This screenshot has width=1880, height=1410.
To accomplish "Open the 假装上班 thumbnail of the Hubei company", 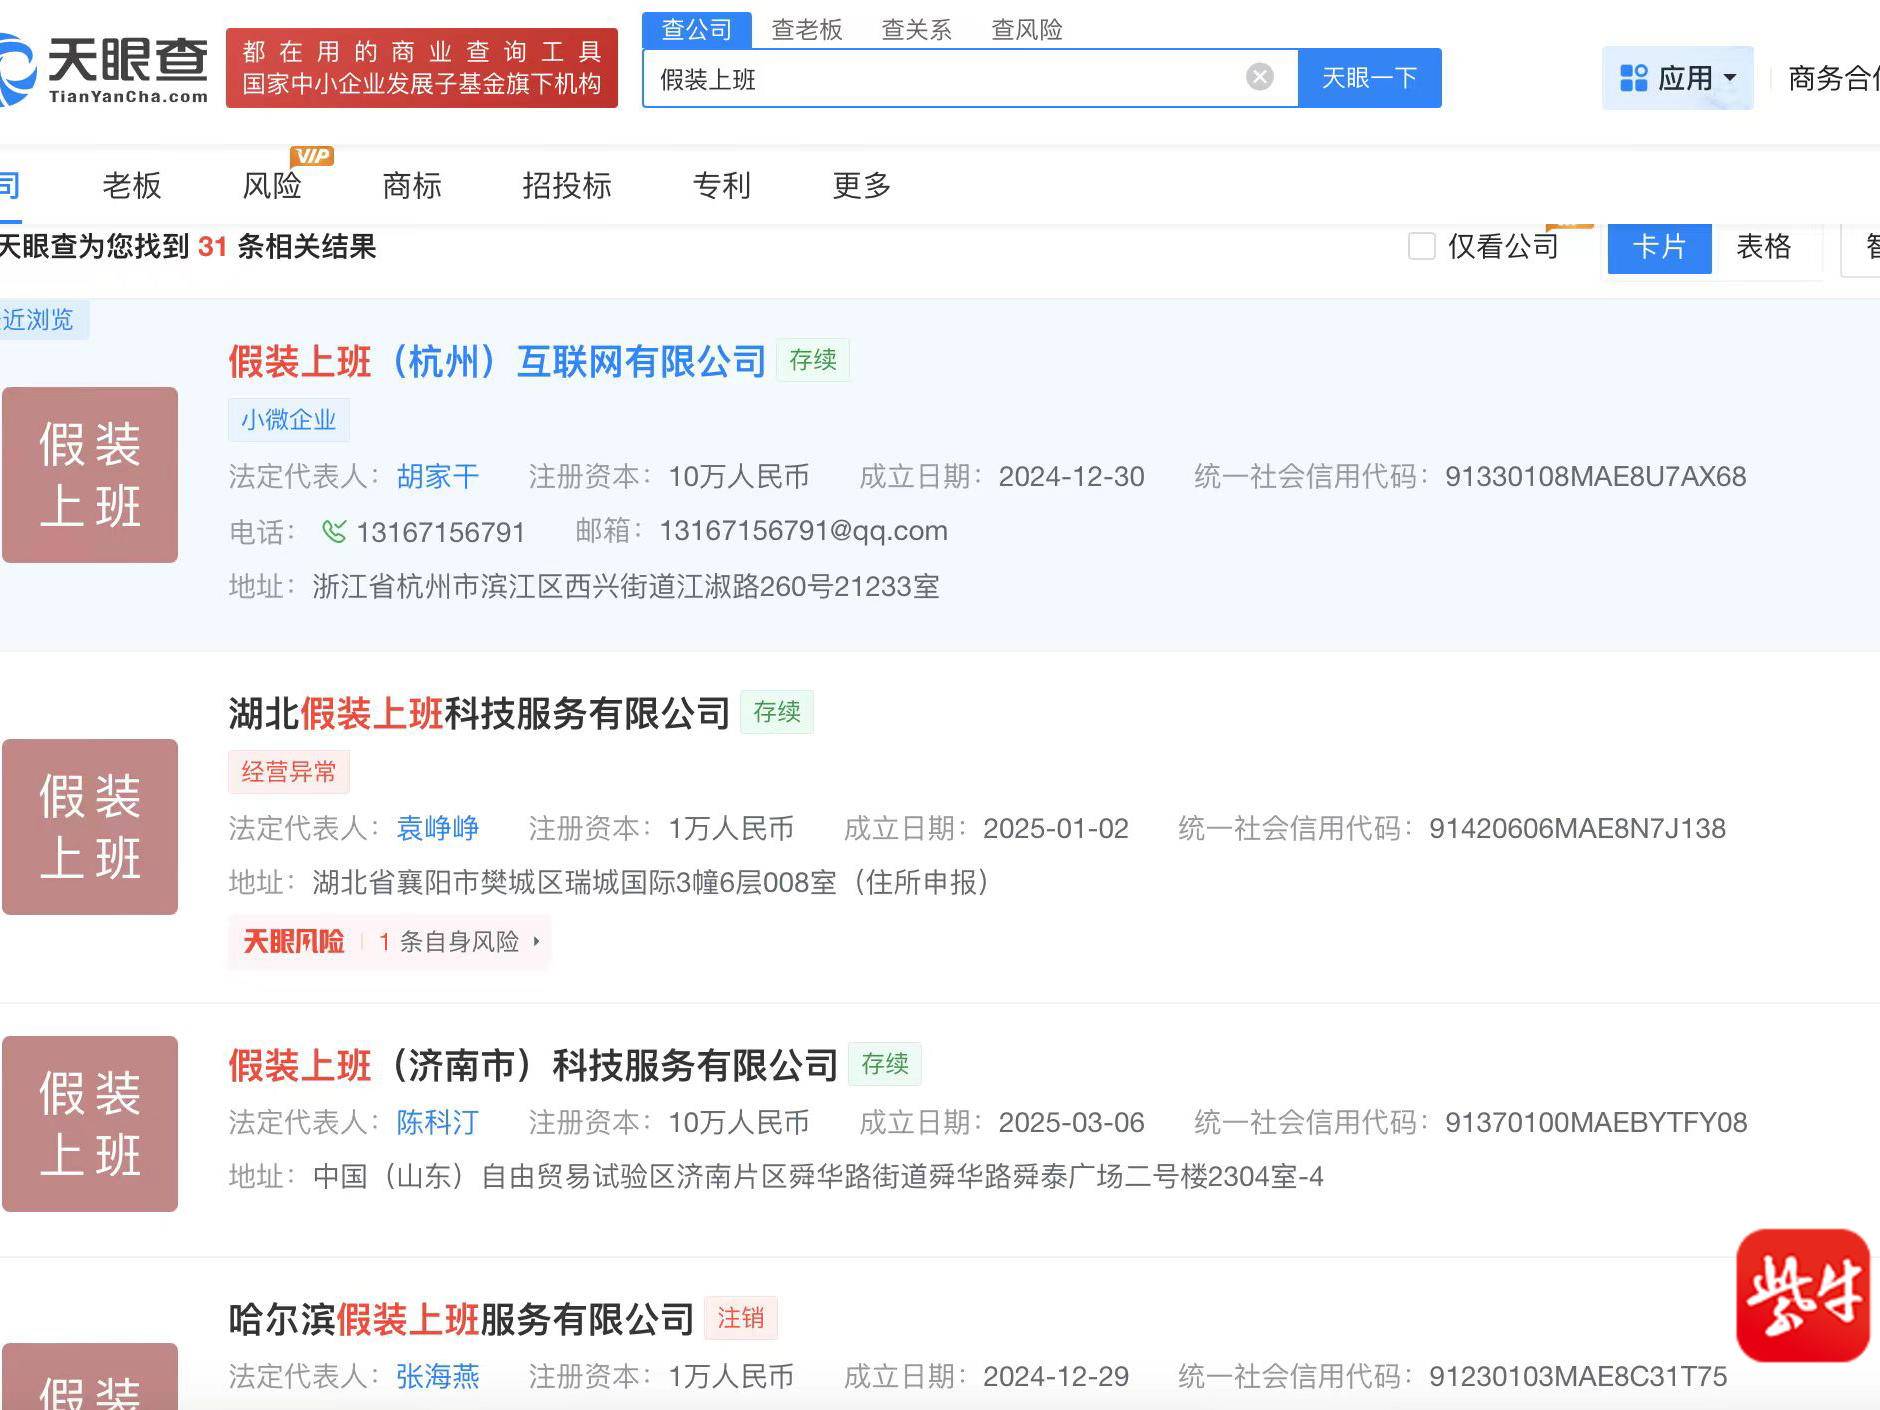I will (x=90, y=827).
